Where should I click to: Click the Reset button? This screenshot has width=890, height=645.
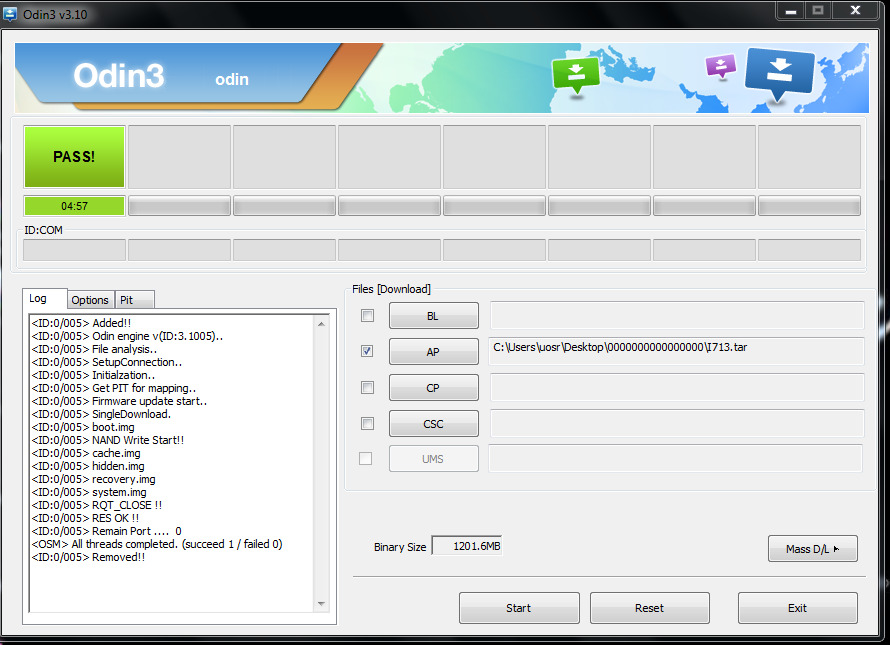pyautogui.click(x=649, y=608)
